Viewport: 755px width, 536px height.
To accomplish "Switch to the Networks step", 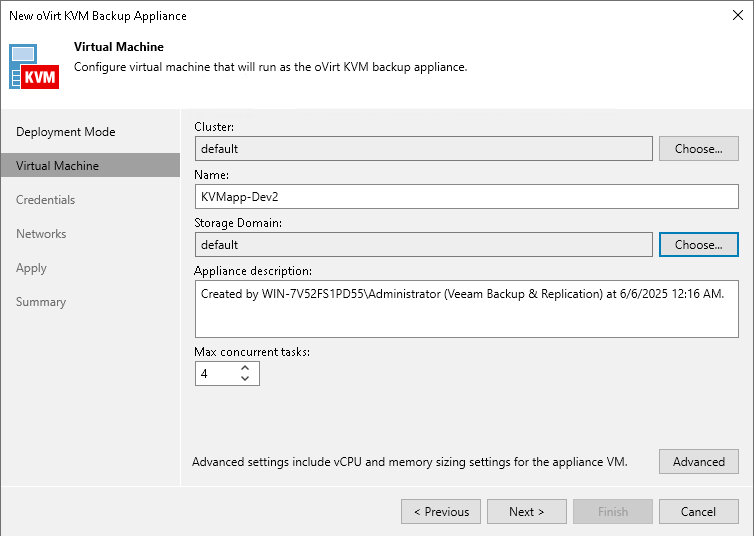I will 41,234.
